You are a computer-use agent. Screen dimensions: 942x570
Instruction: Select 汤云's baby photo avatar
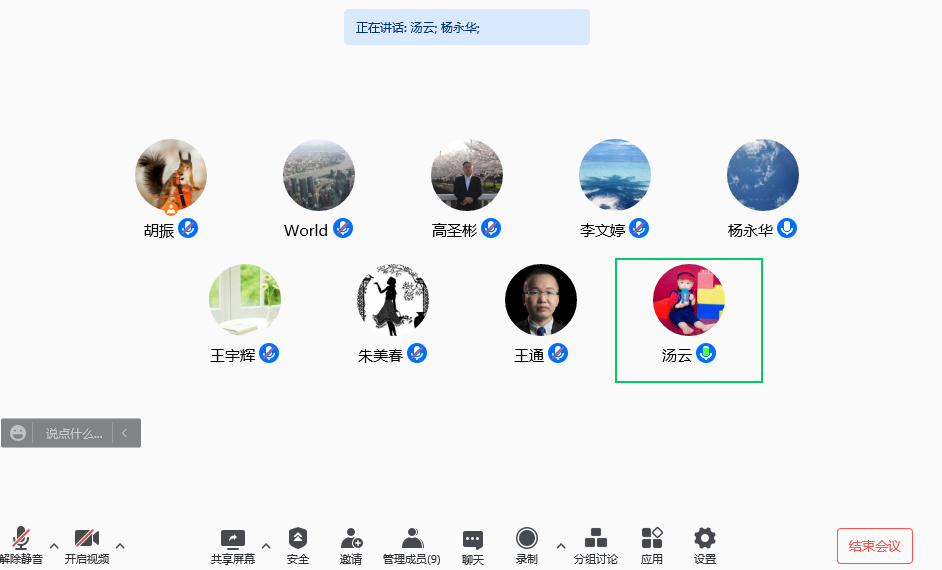tap(689, 300)
